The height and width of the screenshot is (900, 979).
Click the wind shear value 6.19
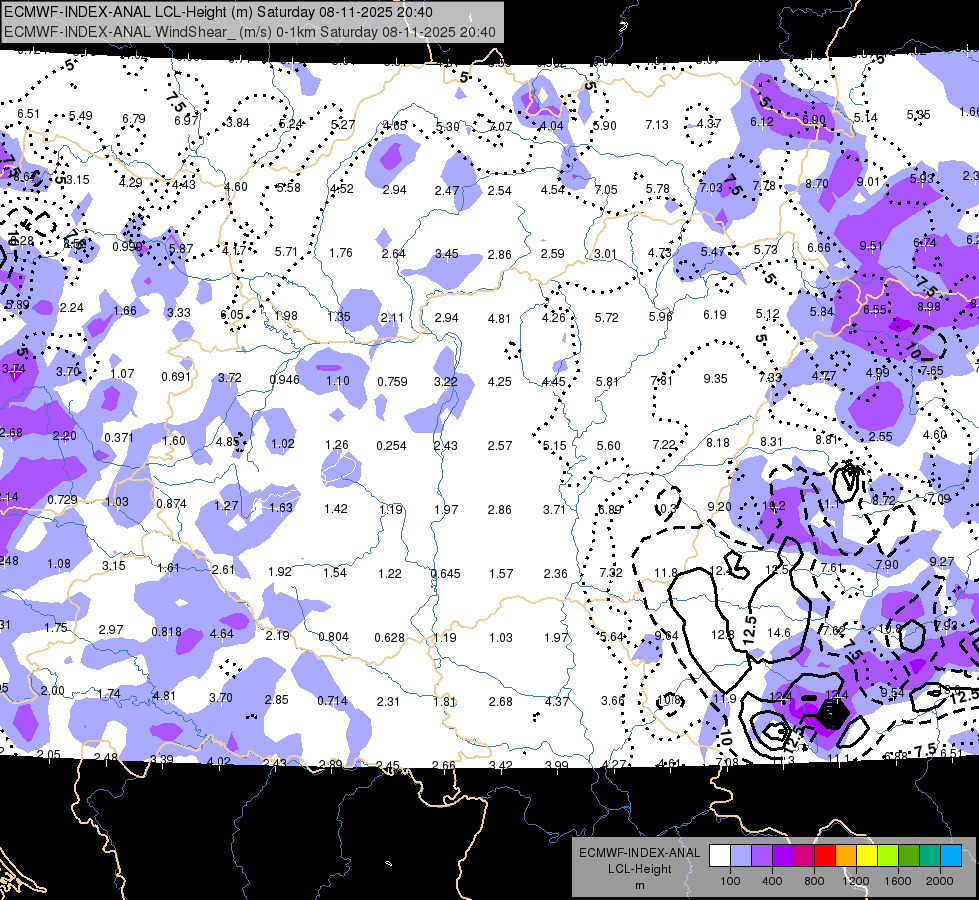(x=714, y=315)
